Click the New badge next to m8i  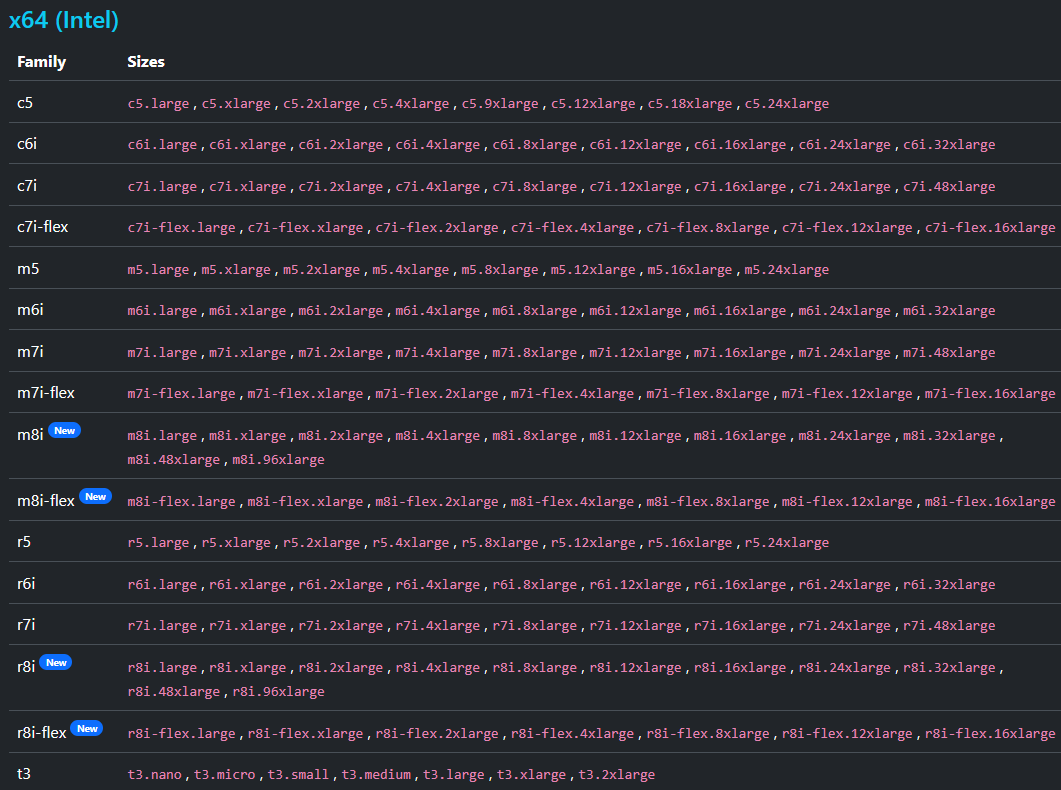[64, 431]
